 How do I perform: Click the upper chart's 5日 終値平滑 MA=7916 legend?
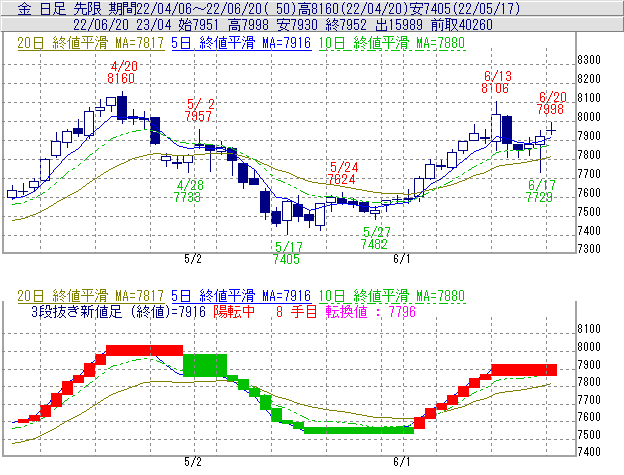[241, 43]
